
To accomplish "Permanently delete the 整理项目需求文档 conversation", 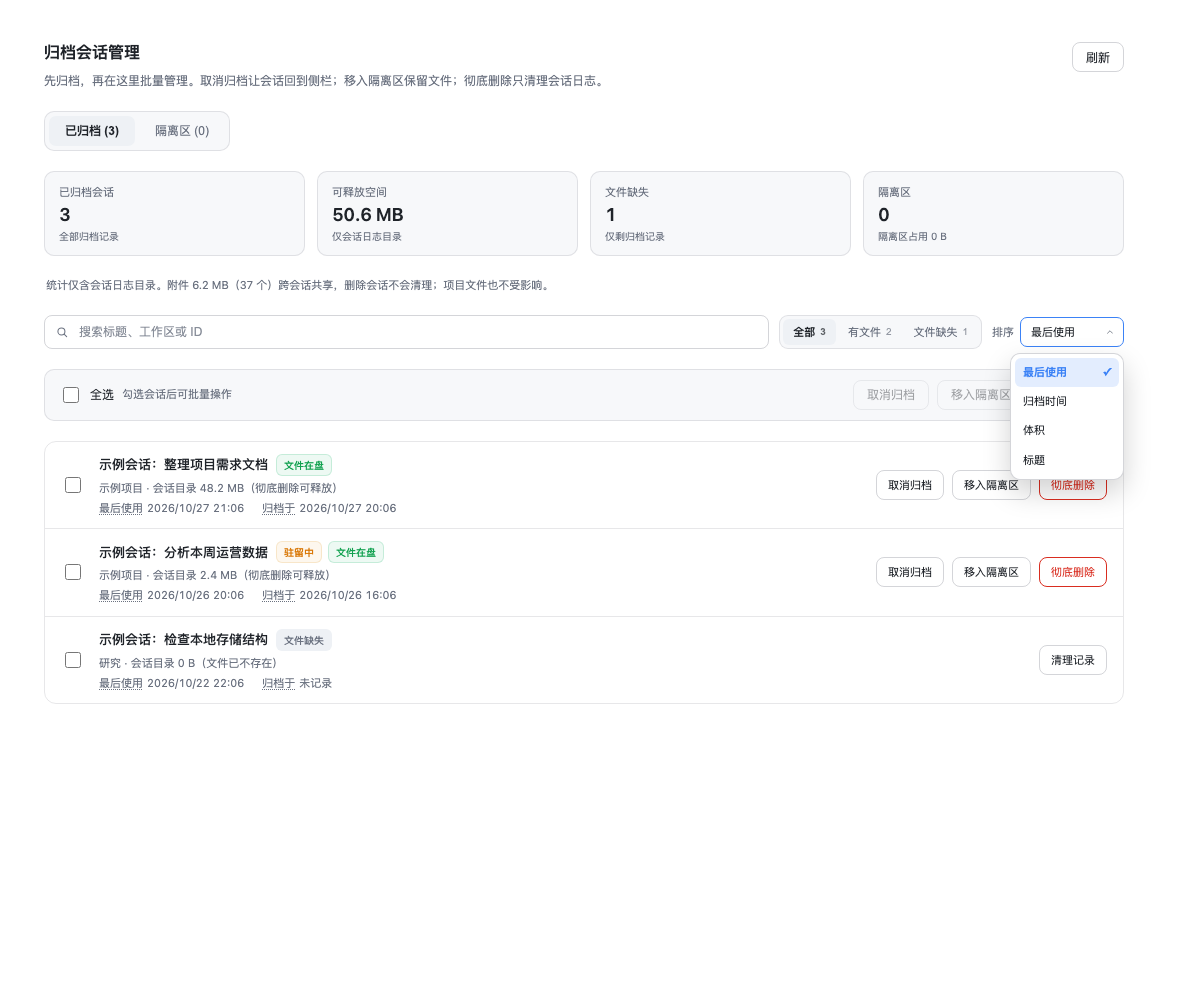I will 1073,489.
